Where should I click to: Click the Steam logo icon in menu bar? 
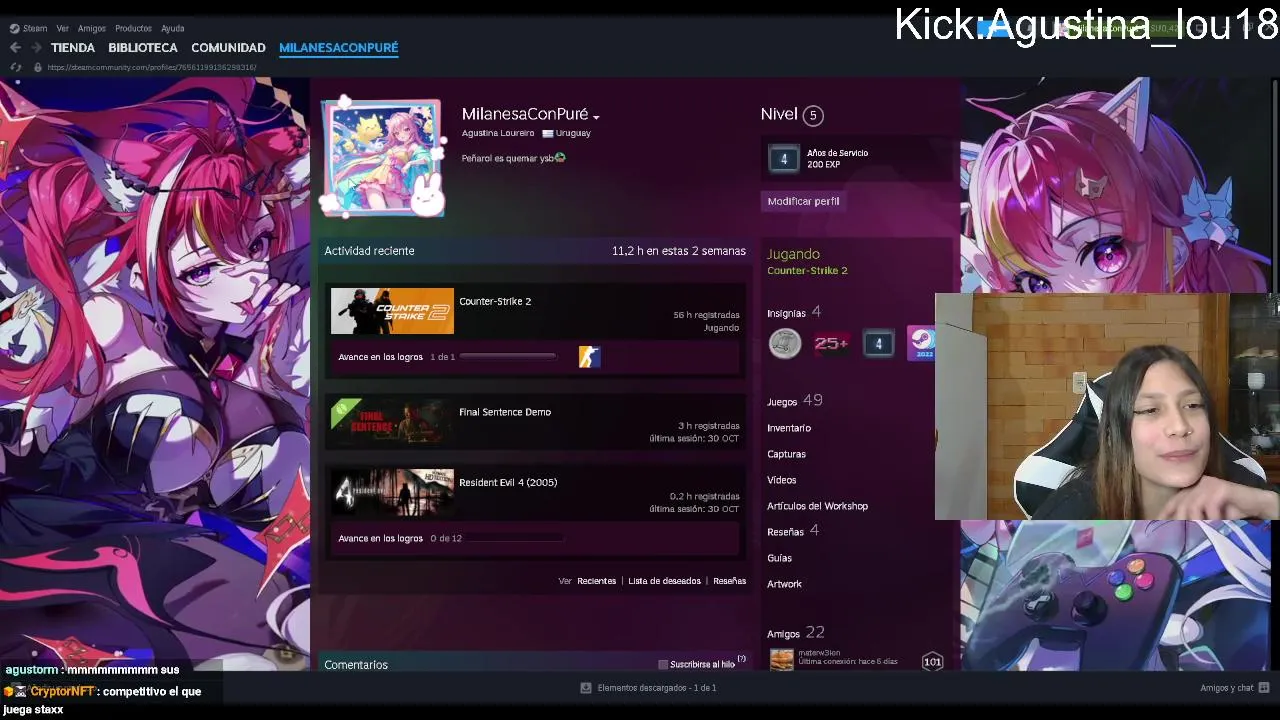14,28
